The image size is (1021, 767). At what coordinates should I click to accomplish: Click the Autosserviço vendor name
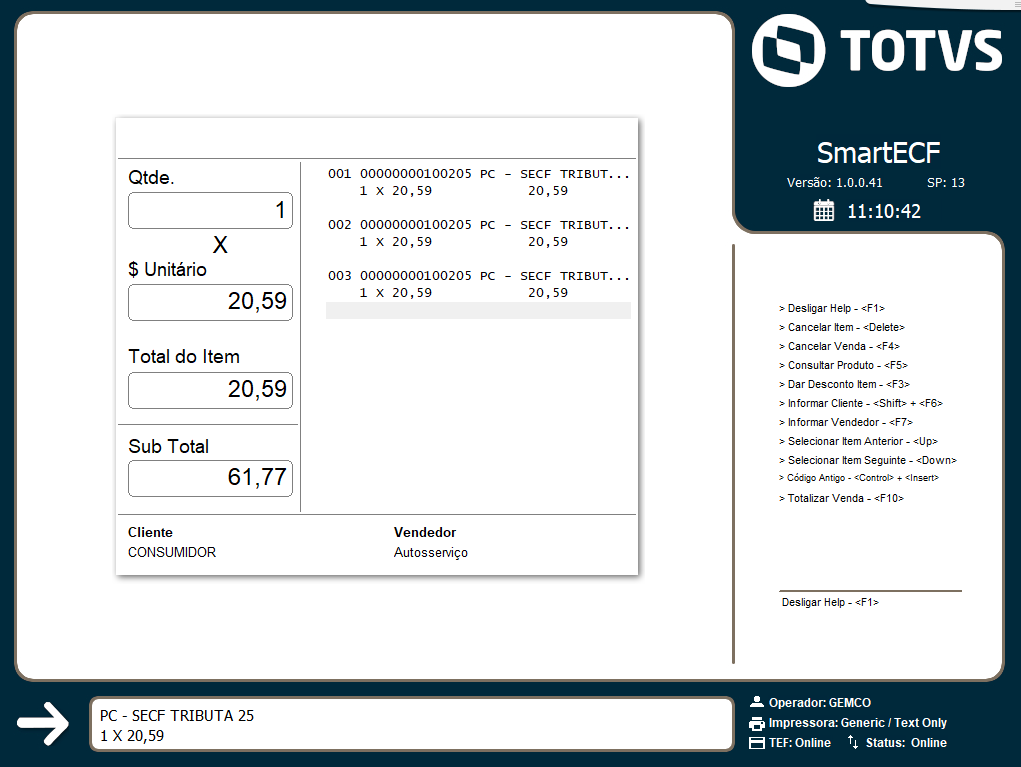(430, 553)
